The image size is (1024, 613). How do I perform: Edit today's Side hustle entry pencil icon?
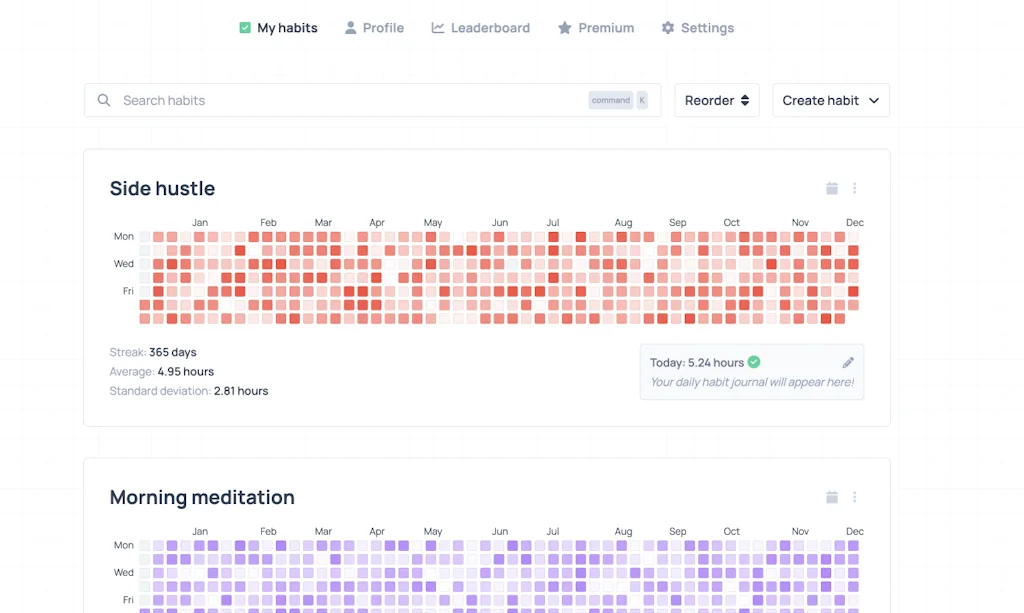[848, 362]
